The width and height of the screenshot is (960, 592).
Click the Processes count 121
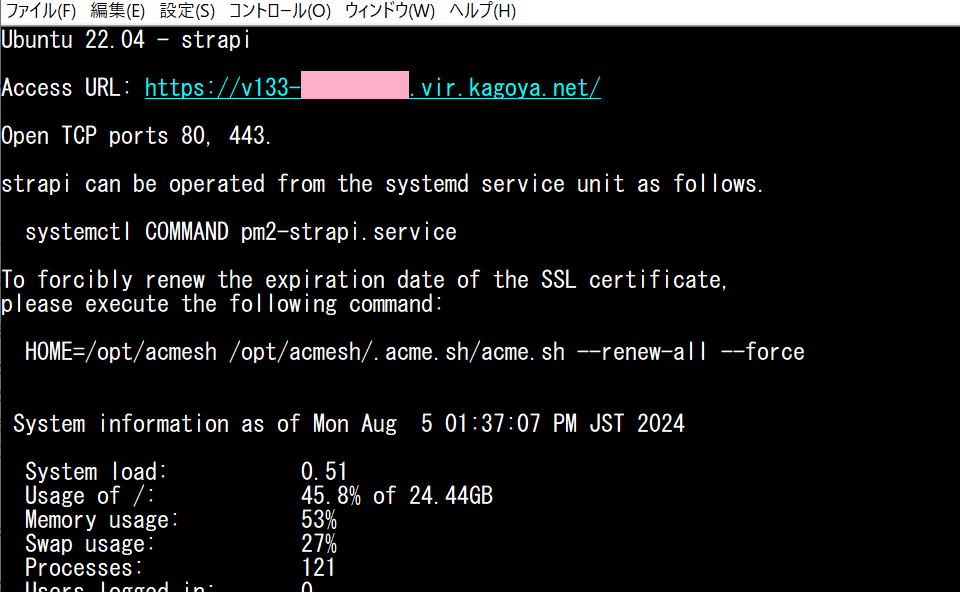click(318, 568)
